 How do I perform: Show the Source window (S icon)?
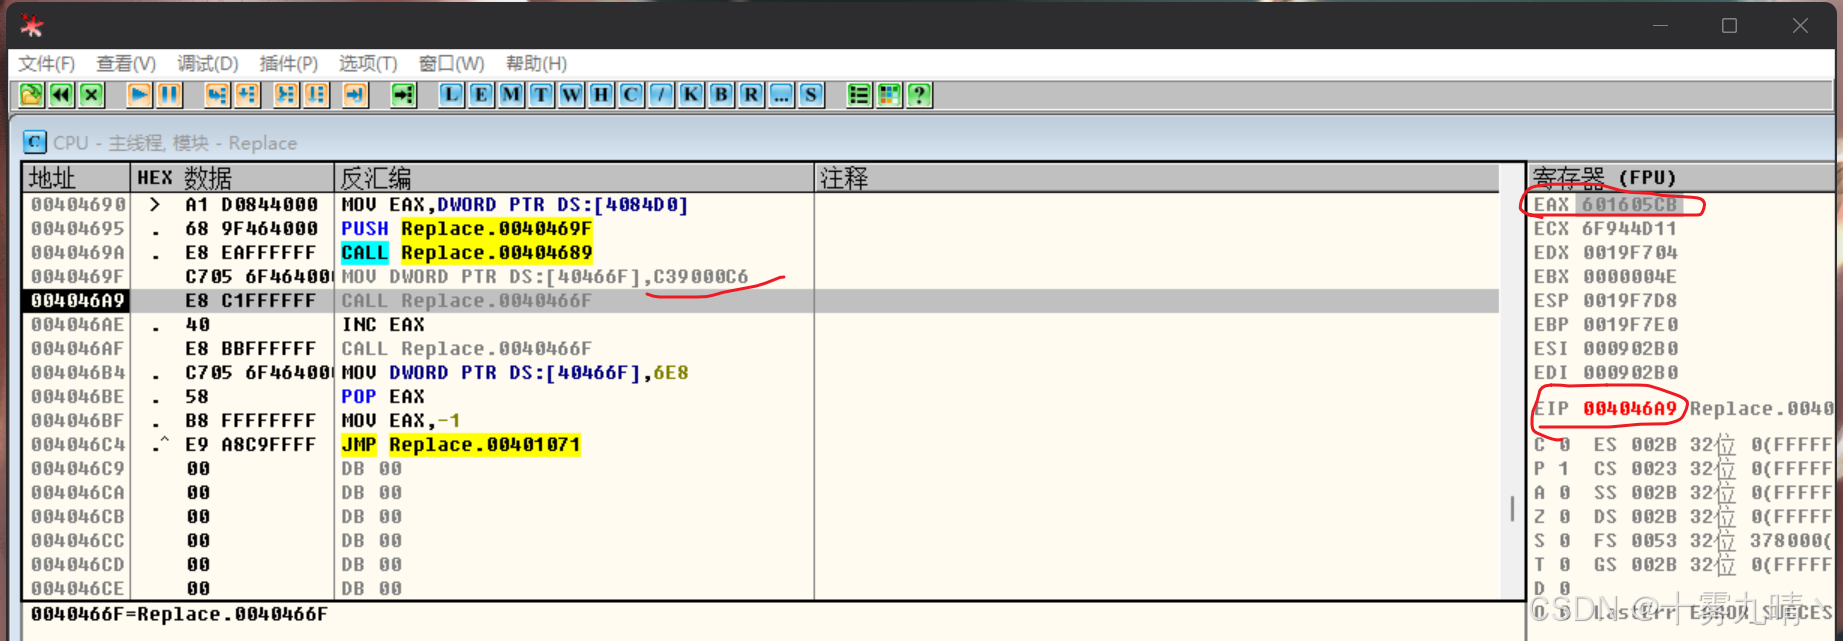click(x=811, y=95)
